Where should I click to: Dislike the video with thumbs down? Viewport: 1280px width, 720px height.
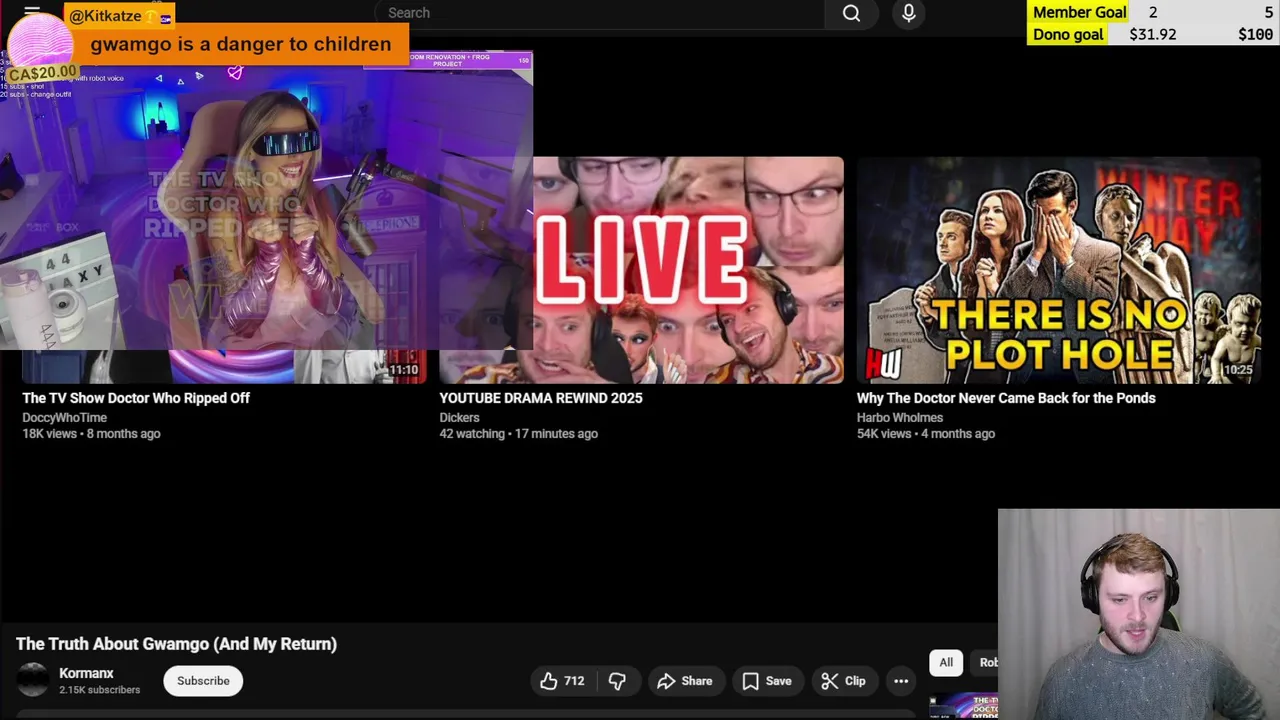pos(617,681)
